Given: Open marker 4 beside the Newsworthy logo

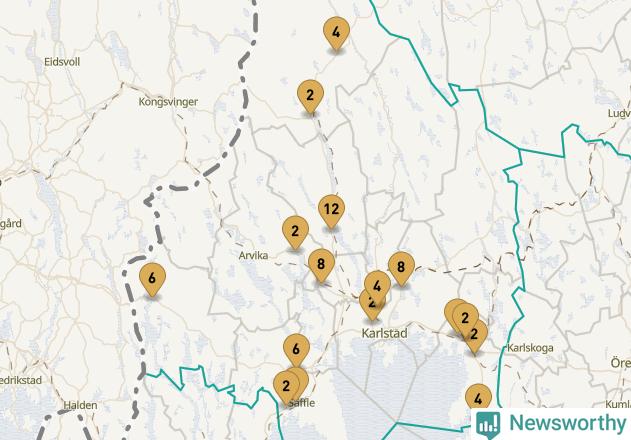Looking at the screenshot, I should (x=478, y=397).
